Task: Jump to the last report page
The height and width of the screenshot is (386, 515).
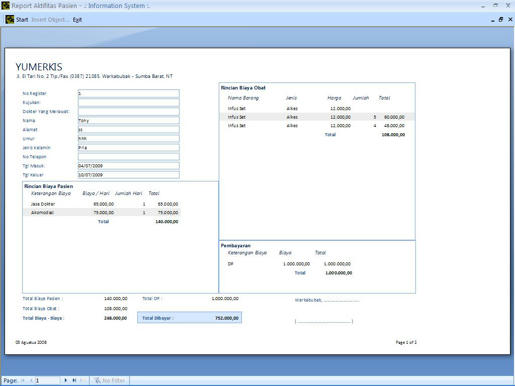Action: (x=74, y=380)
